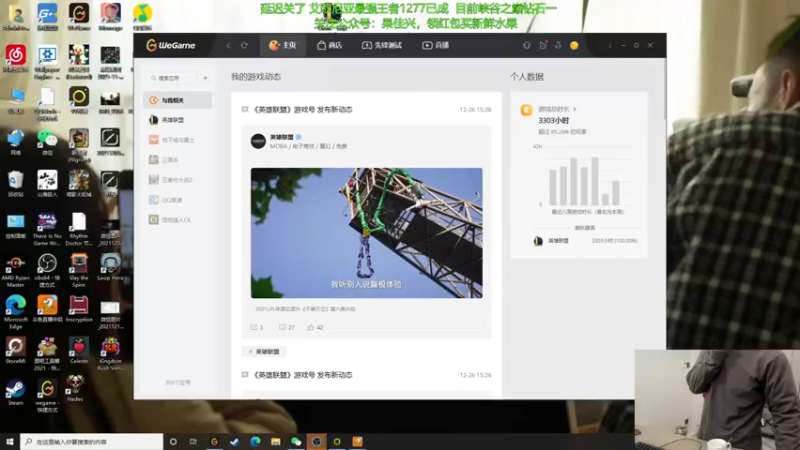Open the obs64 desktop shortcut

pyautogui.click(x=47, y=270)
